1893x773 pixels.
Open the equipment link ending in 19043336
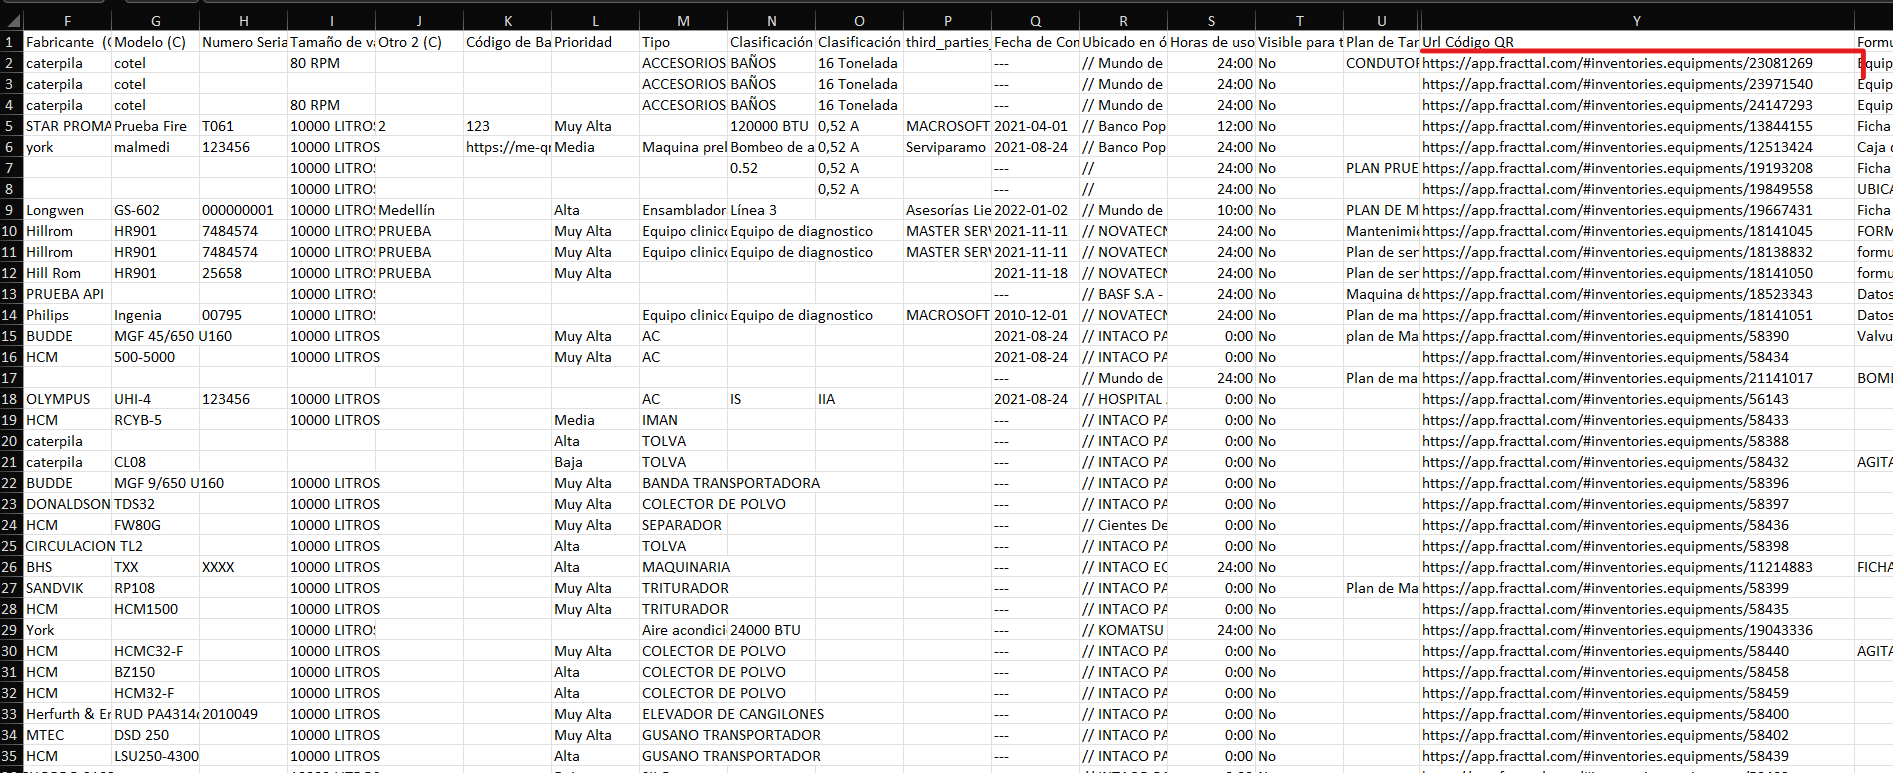[x=1616, y=630]
